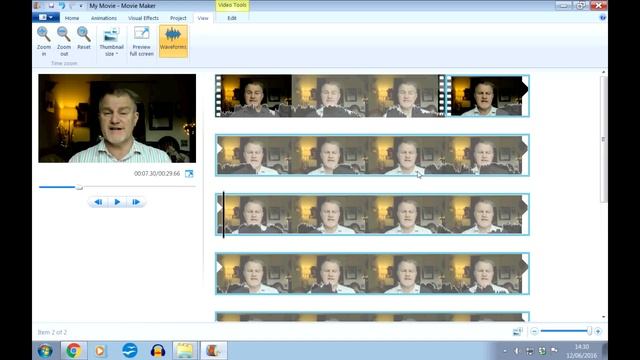This screenshot has width=640, height=360.
Task: Click the storyboard vertical scrollbar
Action: tap(603, 139)
